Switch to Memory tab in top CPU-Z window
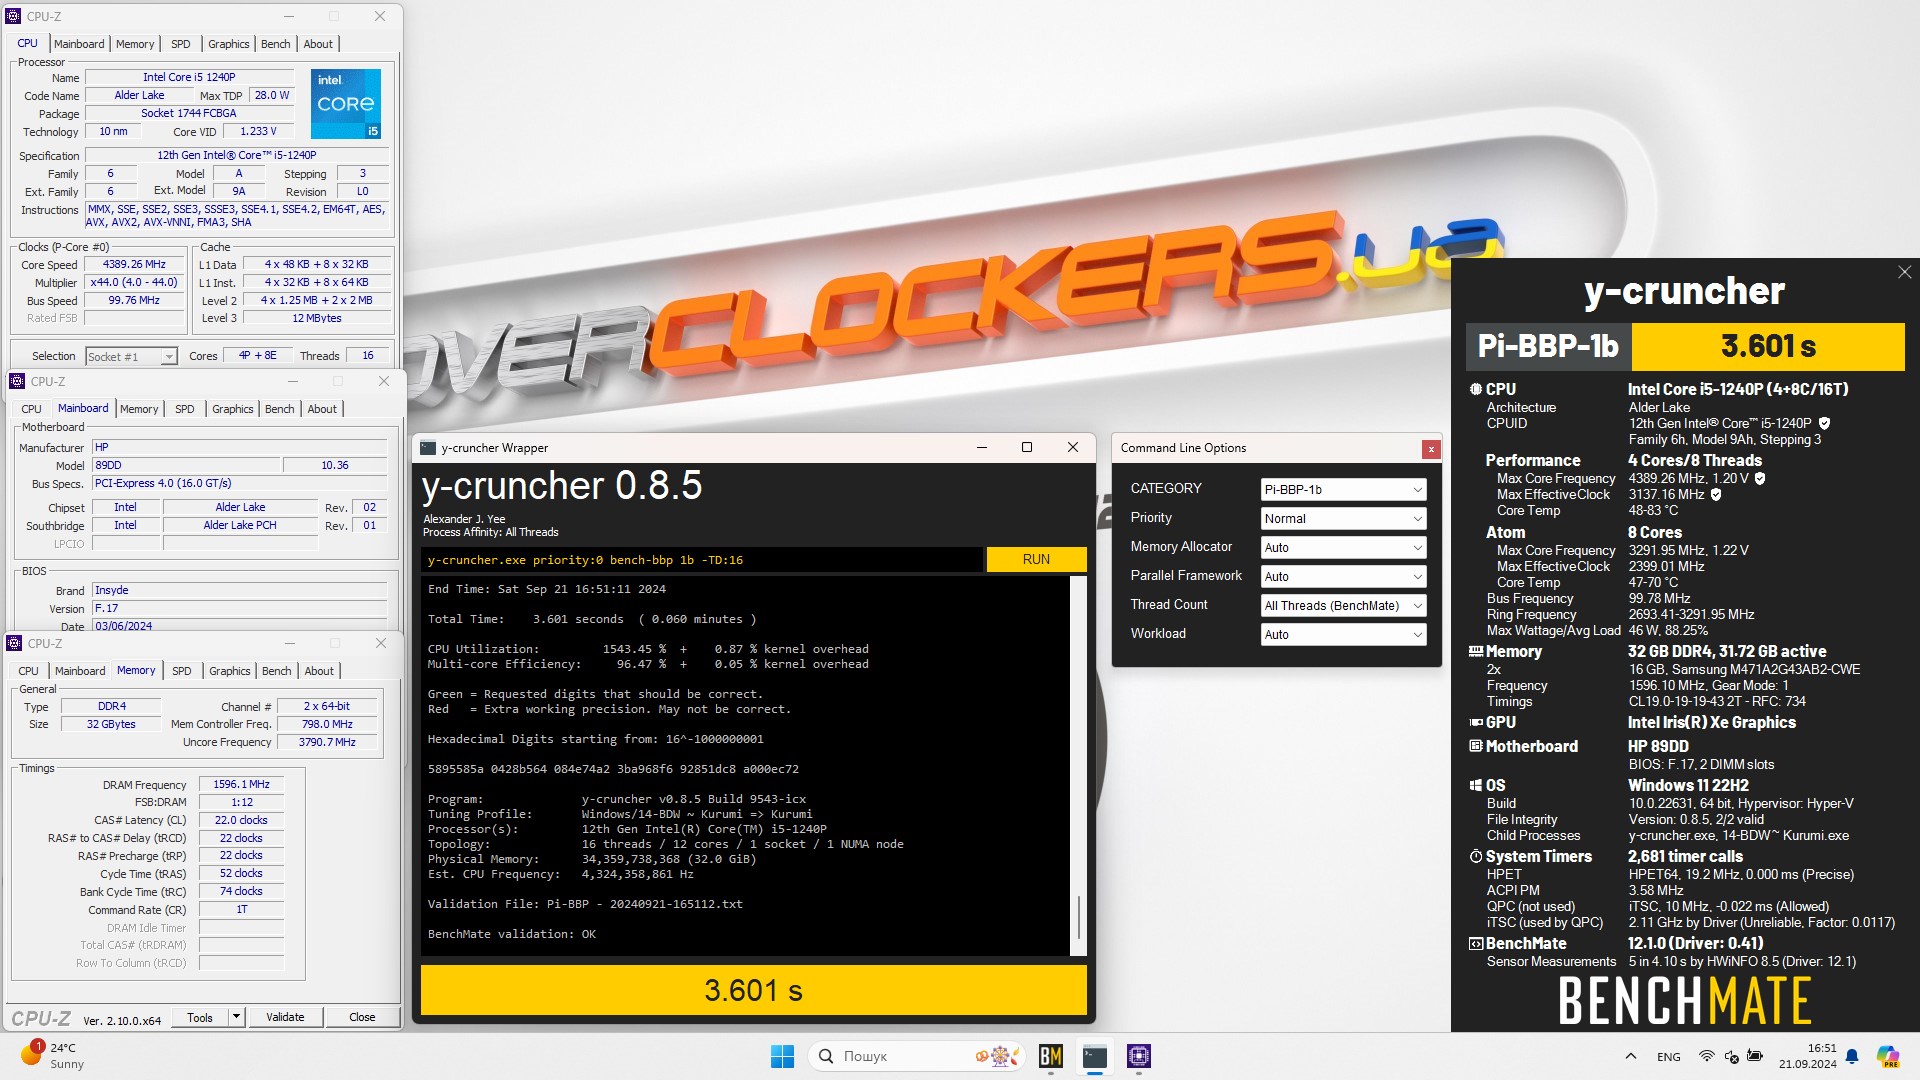1920x1080 pixels. click(x=135, y=44)
